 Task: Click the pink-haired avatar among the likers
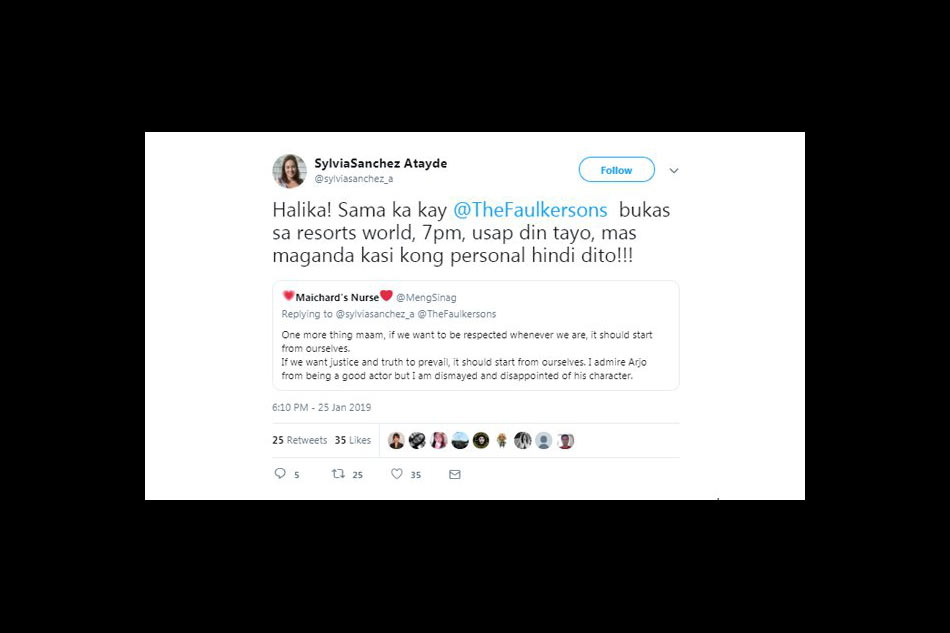click(439, 440)
